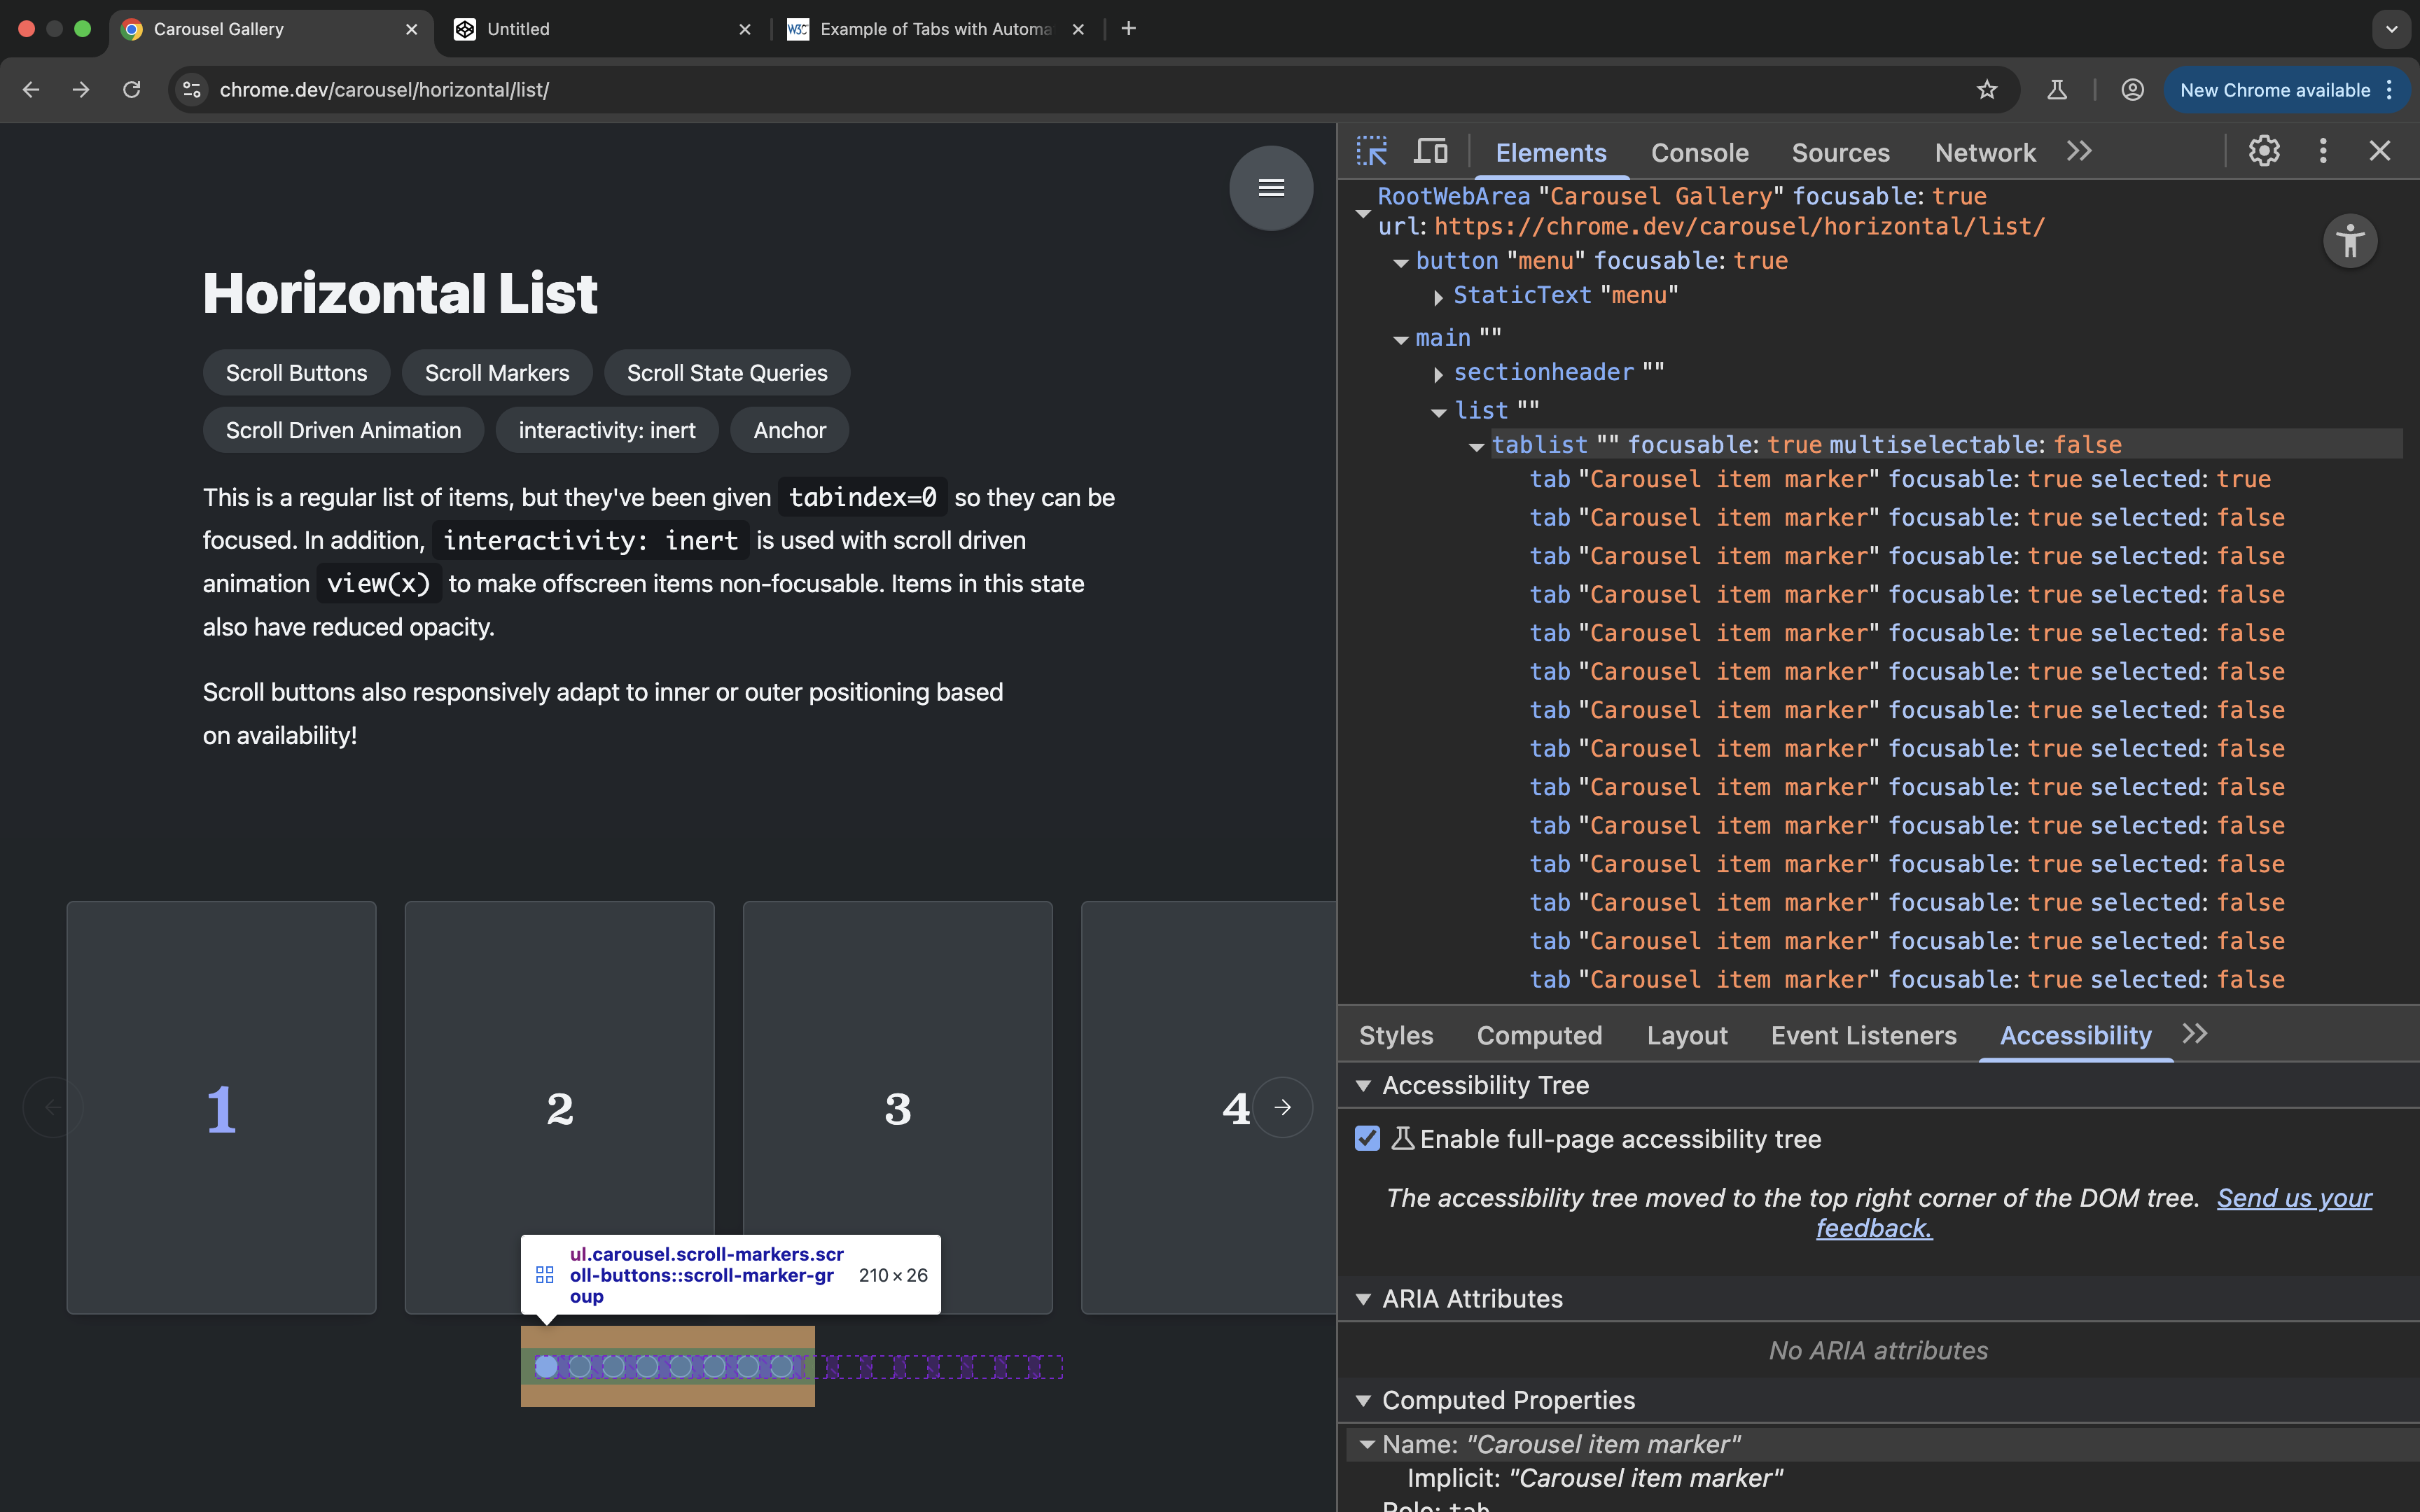Open the Computed styles tab
The width and height of the screenshot is (2420, 1512).
click(1539, 1036)
